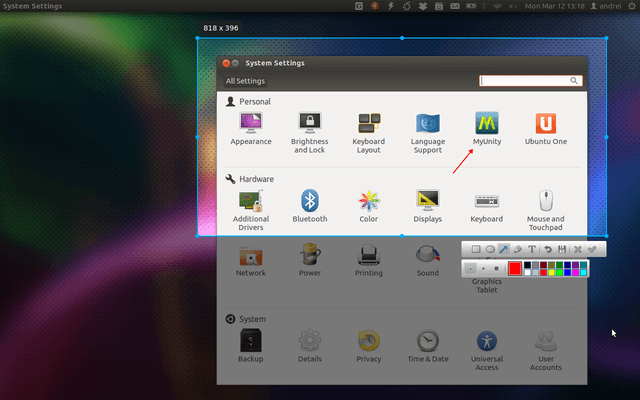
Task: Open Details settings
Action: [309, 346]
